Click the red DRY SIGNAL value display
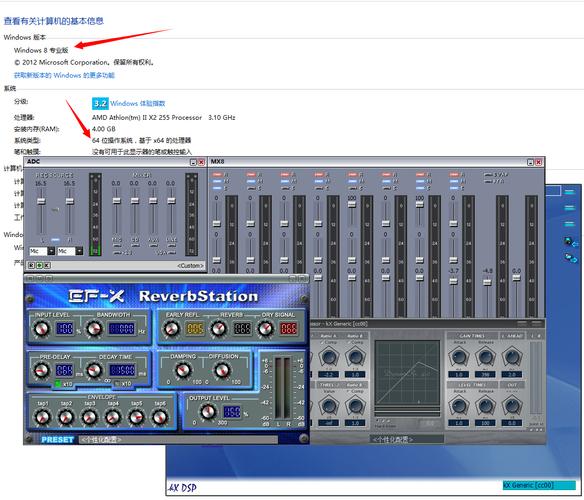Screen dimensions: 584x500 click(289, 329)
